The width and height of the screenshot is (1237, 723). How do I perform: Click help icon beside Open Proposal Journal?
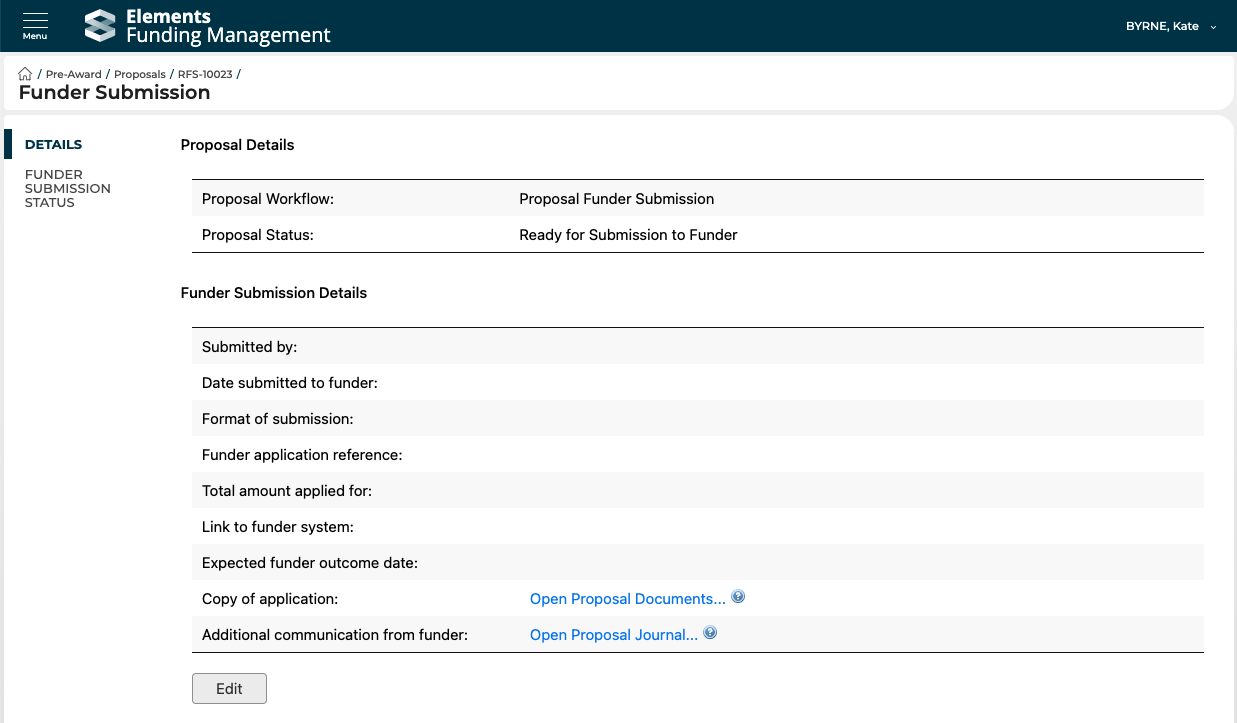pyautogui.click(x=710, y=633)
